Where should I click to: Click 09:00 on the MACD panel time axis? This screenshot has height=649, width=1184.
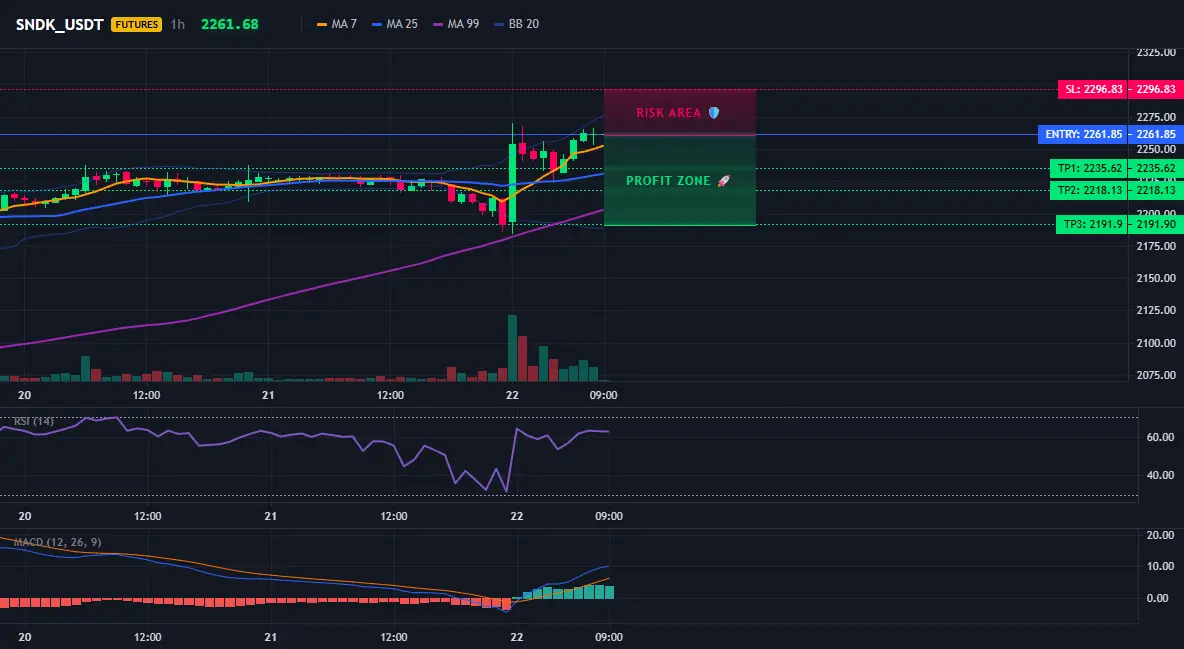609,637
